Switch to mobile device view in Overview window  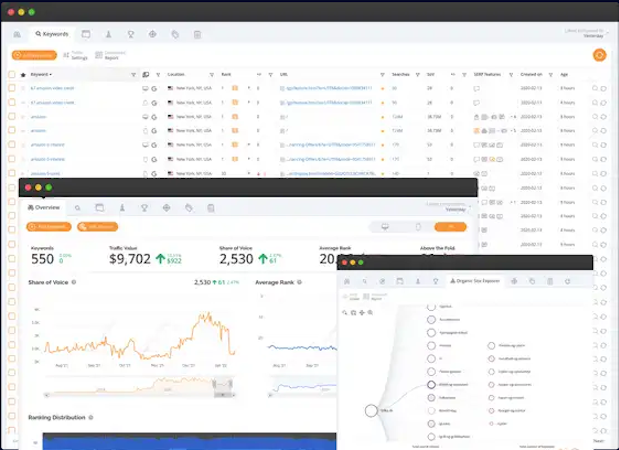click(x=418, y=227)
